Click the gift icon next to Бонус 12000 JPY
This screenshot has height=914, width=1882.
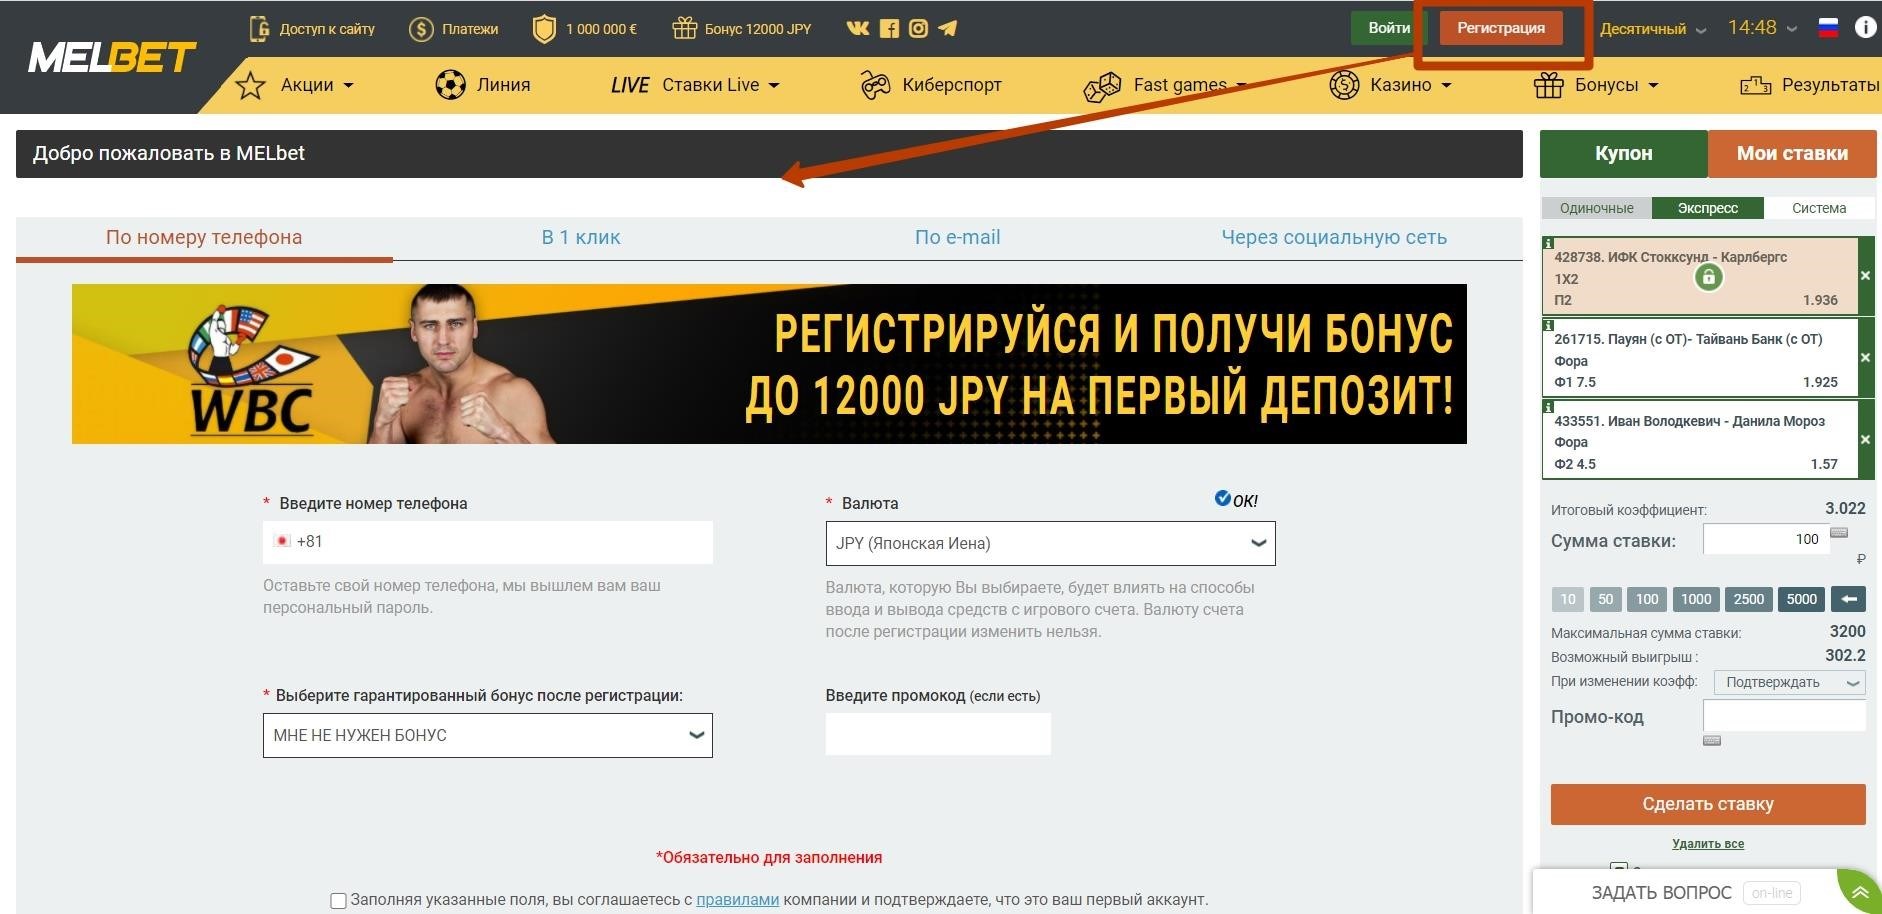pyautogui.click(x=684, y=28)
